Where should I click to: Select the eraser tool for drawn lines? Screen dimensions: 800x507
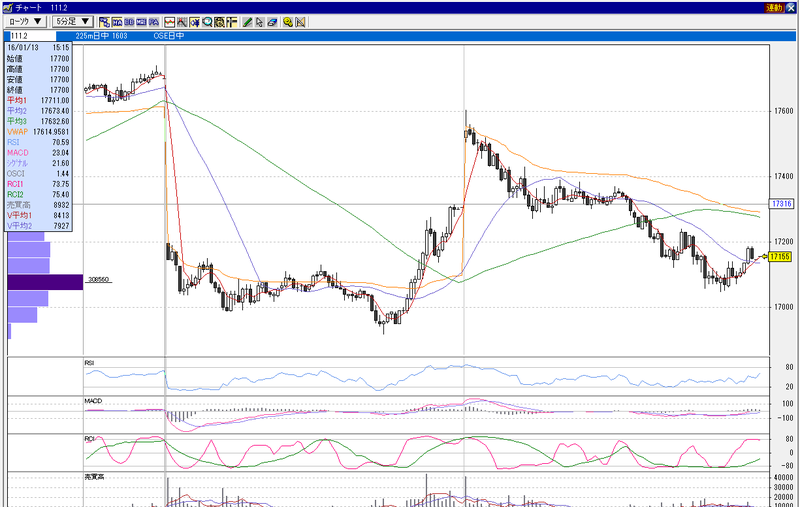click(x=272, y=22)
